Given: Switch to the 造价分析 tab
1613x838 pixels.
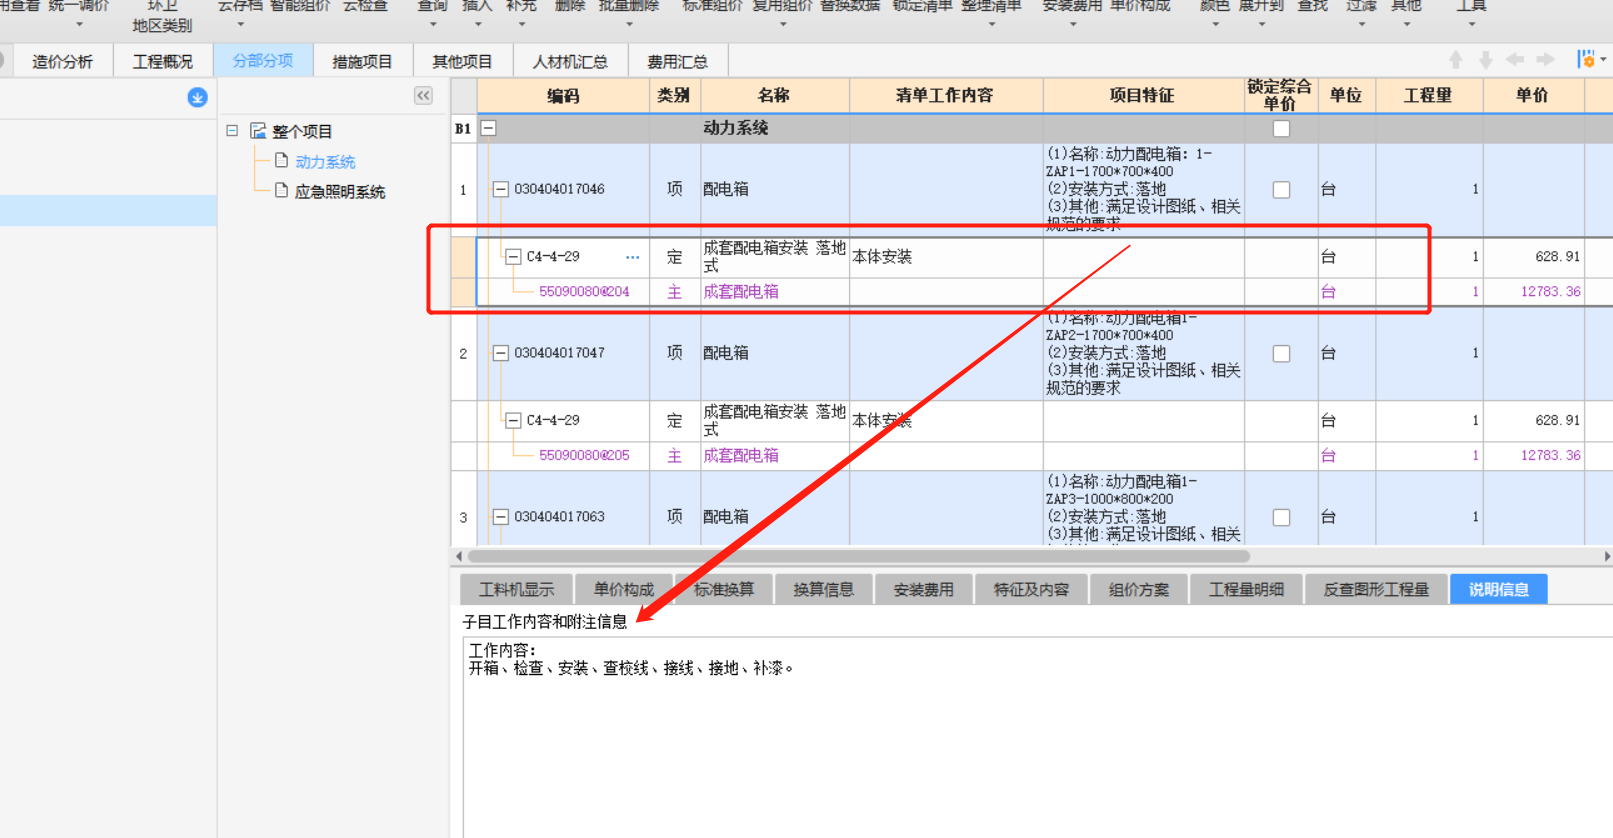Looking at the screenshot, I should pyautogui.click(x=62, y=61).
